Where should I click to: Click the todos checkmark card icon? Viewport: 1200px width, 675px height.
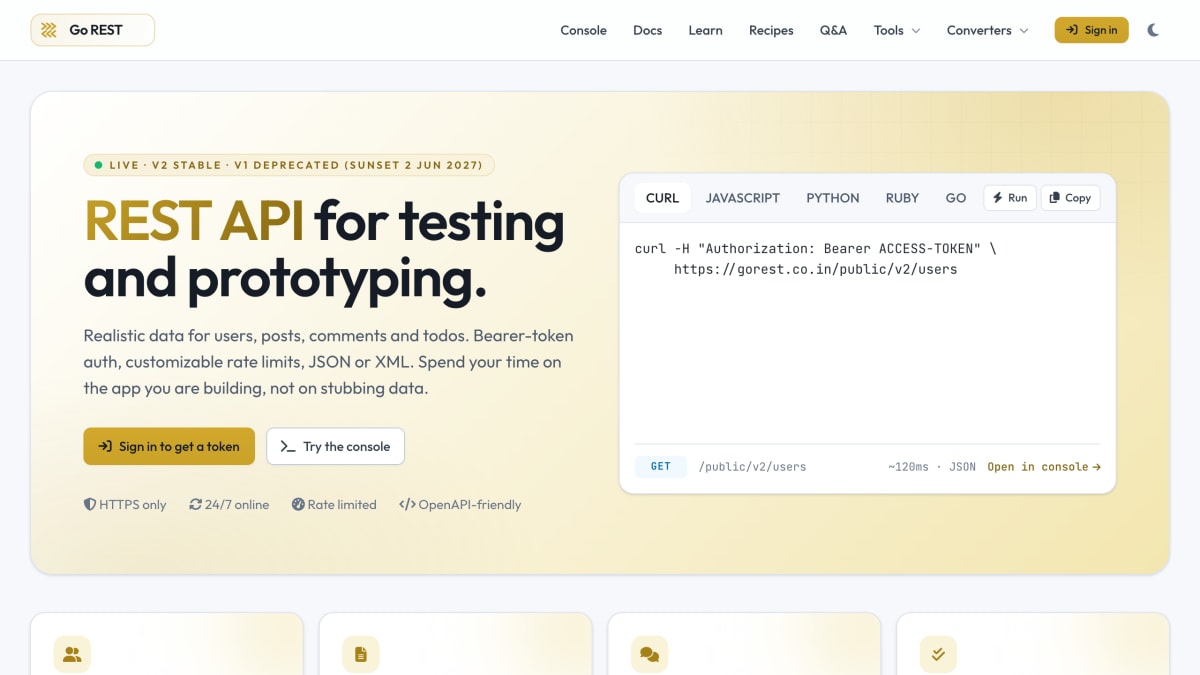[x=938, y=655]
